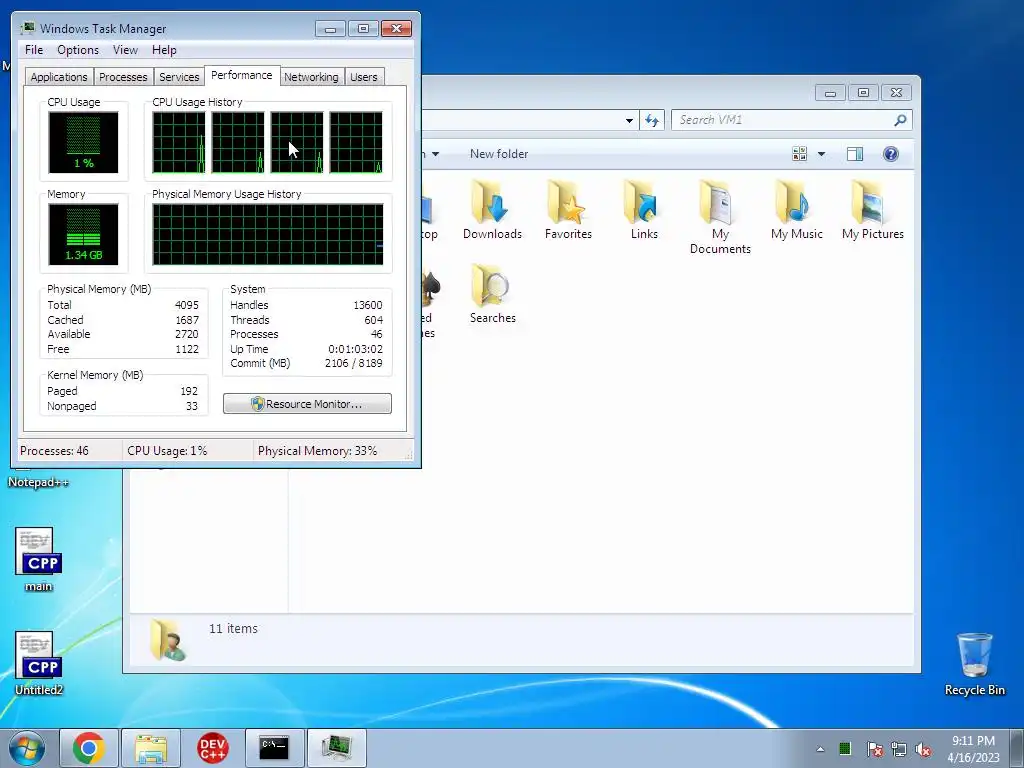This screenshot has height=768, width=1024.
Task: Click the Commit value 2106 / 8189
Action: point(353,363)
